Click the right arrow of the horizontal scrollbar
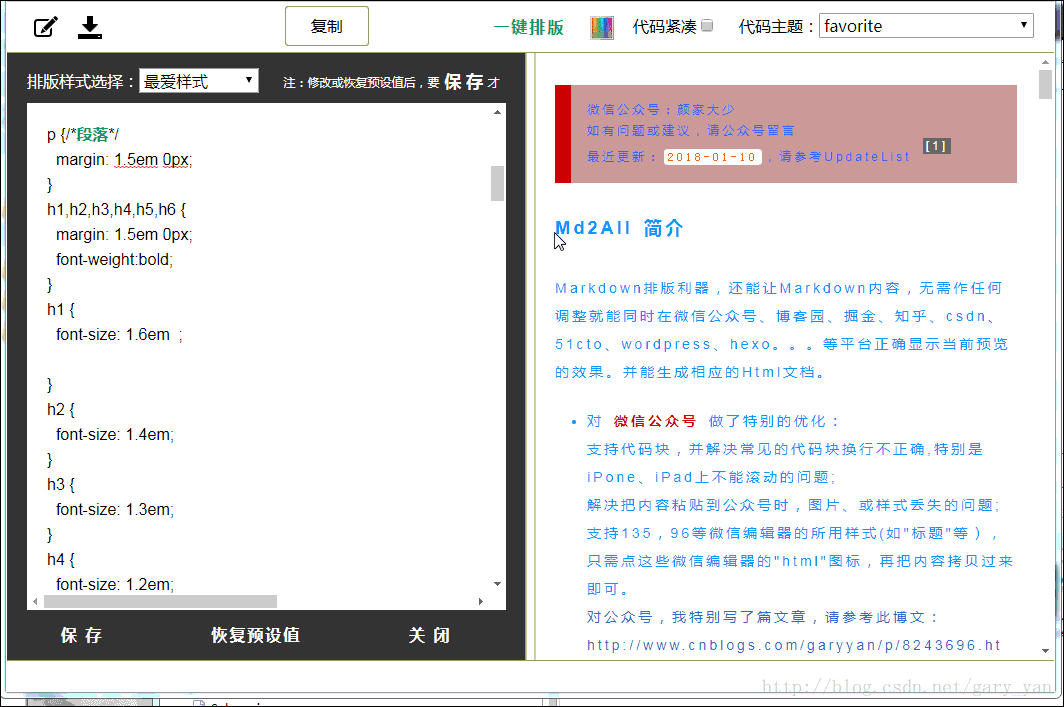The height and width of the screenshot is (707, 1064). click(480, 601)
